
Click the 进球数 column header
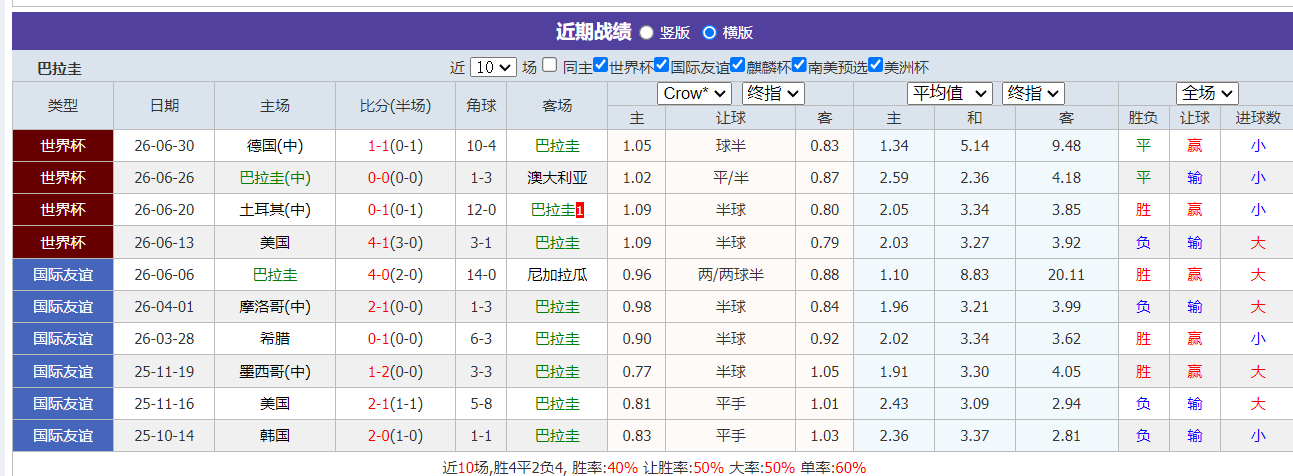pyautogui.click(x=1258, y=118)
